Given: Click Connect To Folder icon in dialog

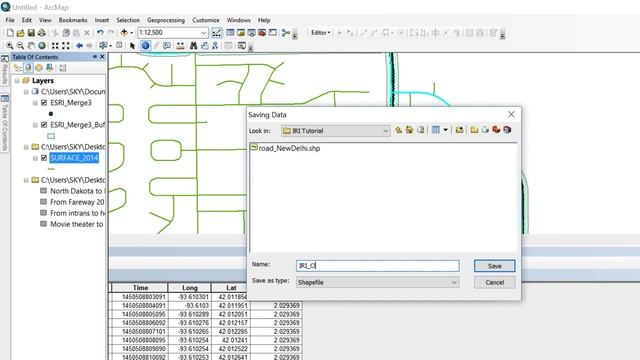Looking at the screenshot, I should [460, 130].
